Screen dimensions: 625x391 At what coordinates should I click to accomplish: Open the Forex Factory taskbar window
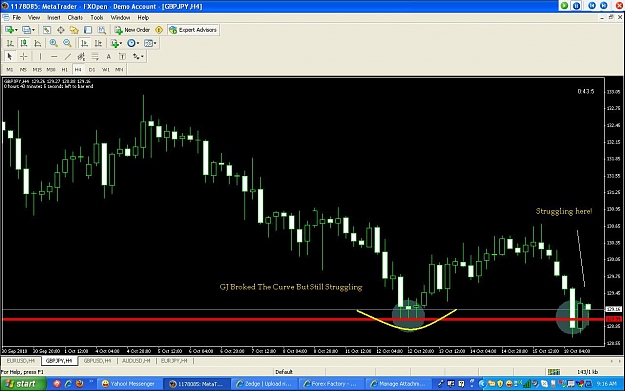pos(331,384)
